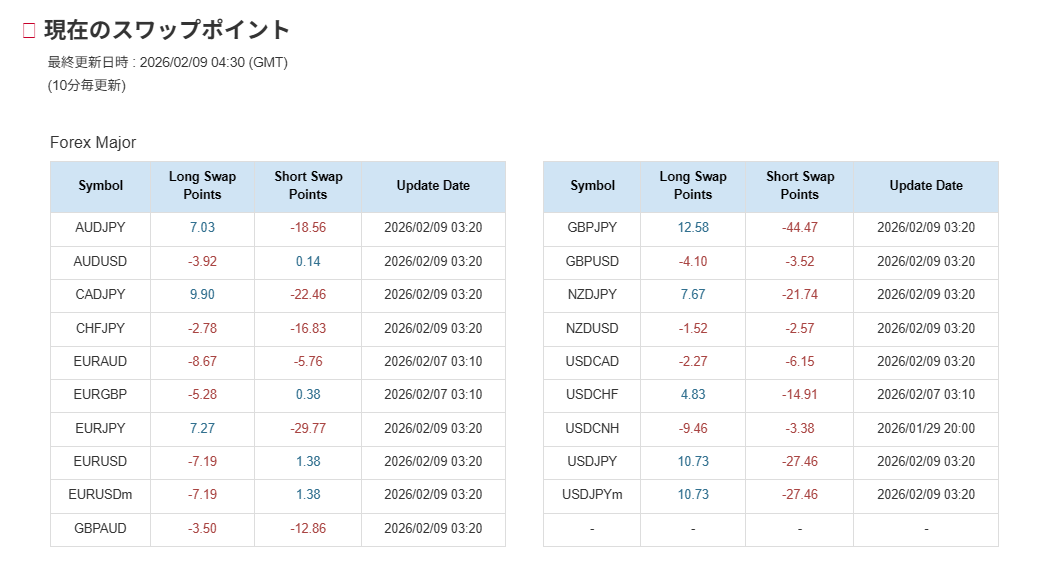Click the USDCHF long swap value 4.83
Viewport: 1039px width, 565px height.
coord(692,395)
